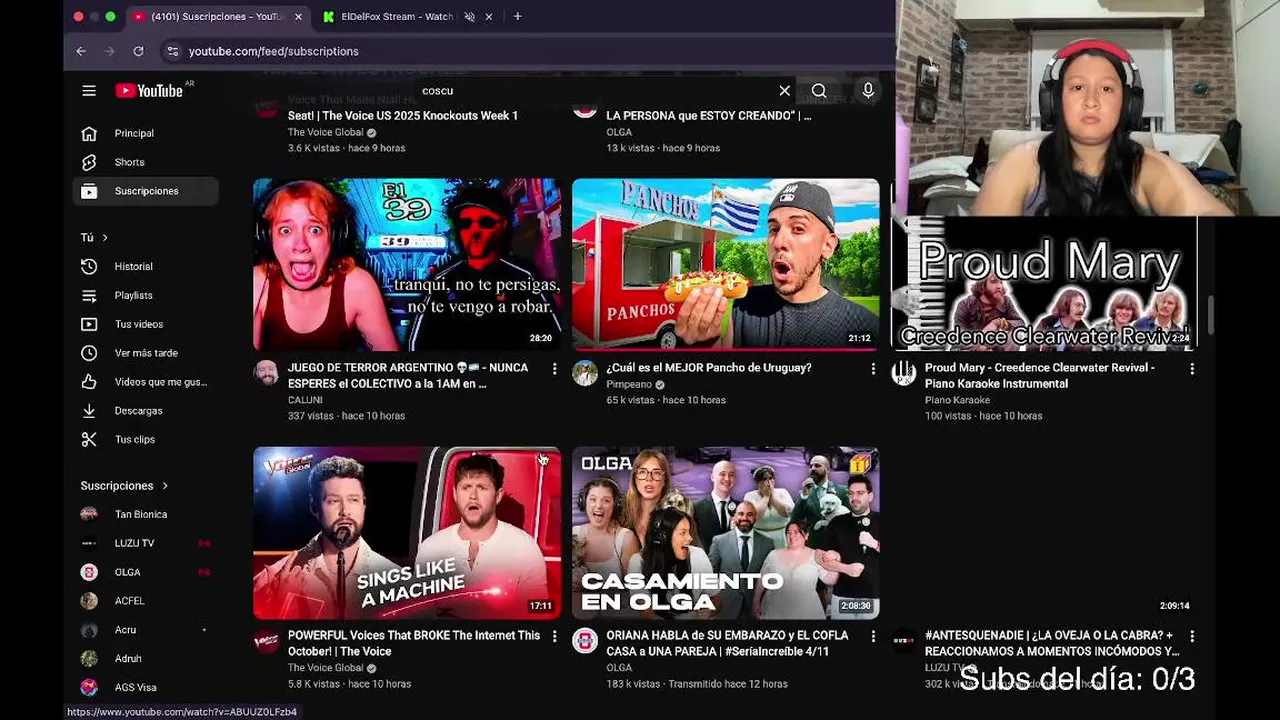1280x720 pixels.
Task: Click the CALUNI channel avatar
Action: 266,373
